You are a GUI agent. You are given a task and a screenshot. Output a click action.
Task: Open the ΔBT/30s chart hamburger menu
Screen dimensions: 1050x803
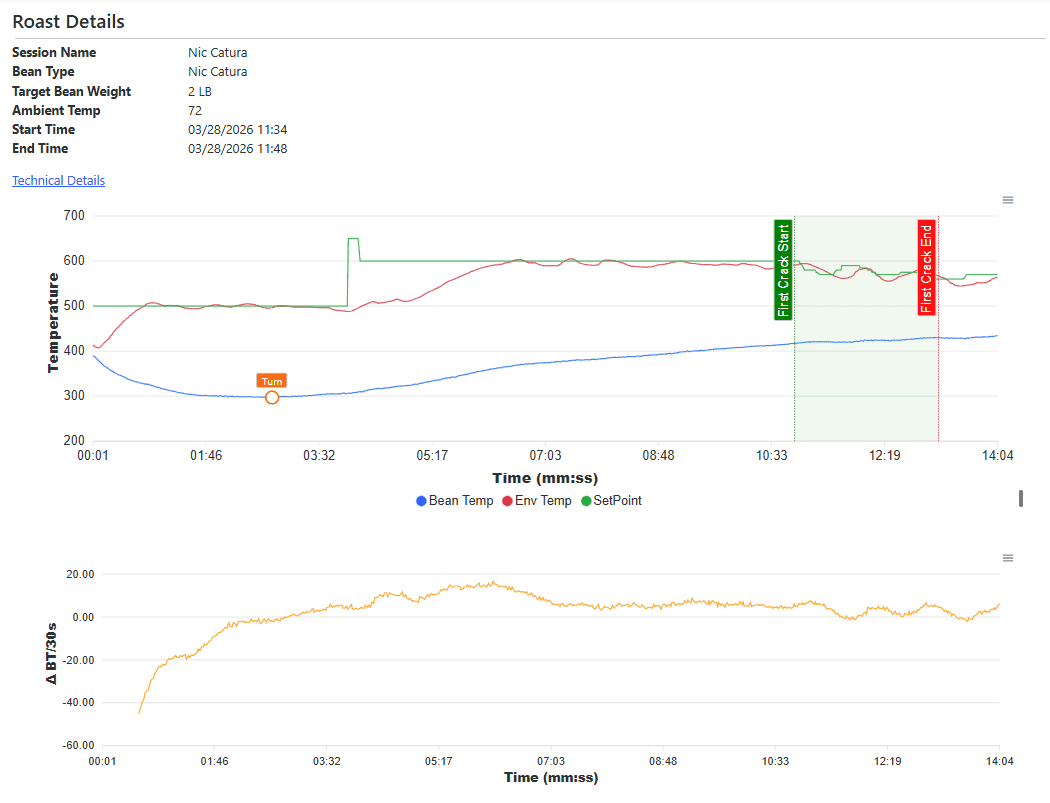pos(1007,558)
